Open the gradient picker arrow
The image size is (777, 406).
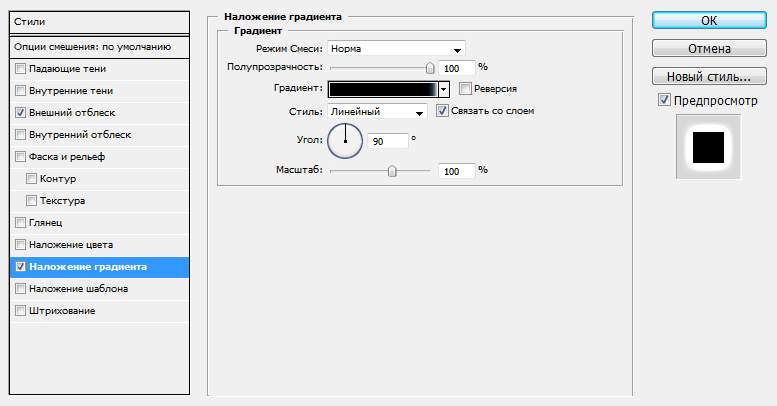(x=444, y=89)
